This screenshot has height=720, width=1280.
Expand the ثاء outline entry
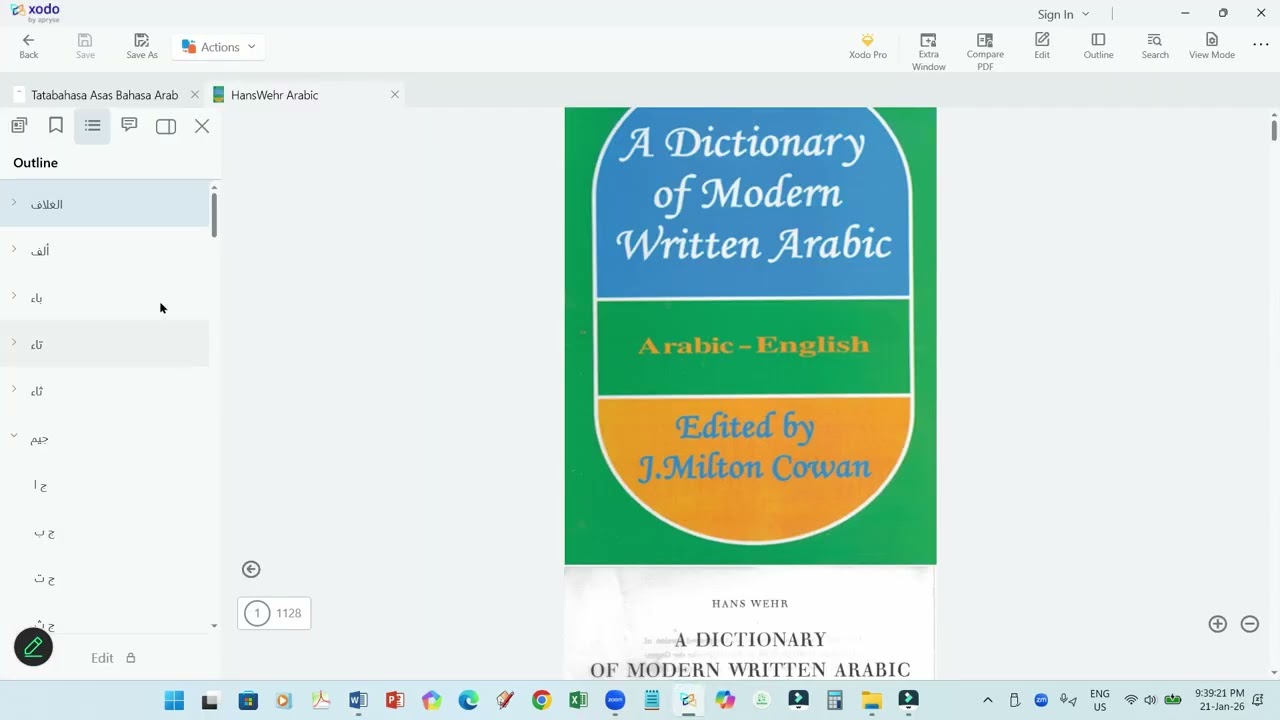click(14, 390)
